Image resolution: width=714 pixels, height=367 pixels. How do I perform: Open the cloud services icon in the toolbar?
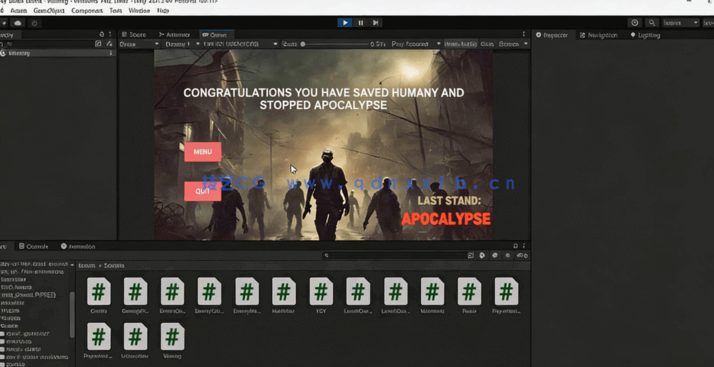click(18, 23)
